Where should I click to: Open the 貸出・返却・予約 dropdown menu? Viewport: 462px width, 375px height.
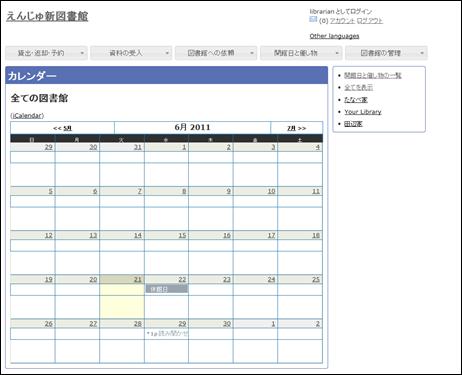click(46, 53)
